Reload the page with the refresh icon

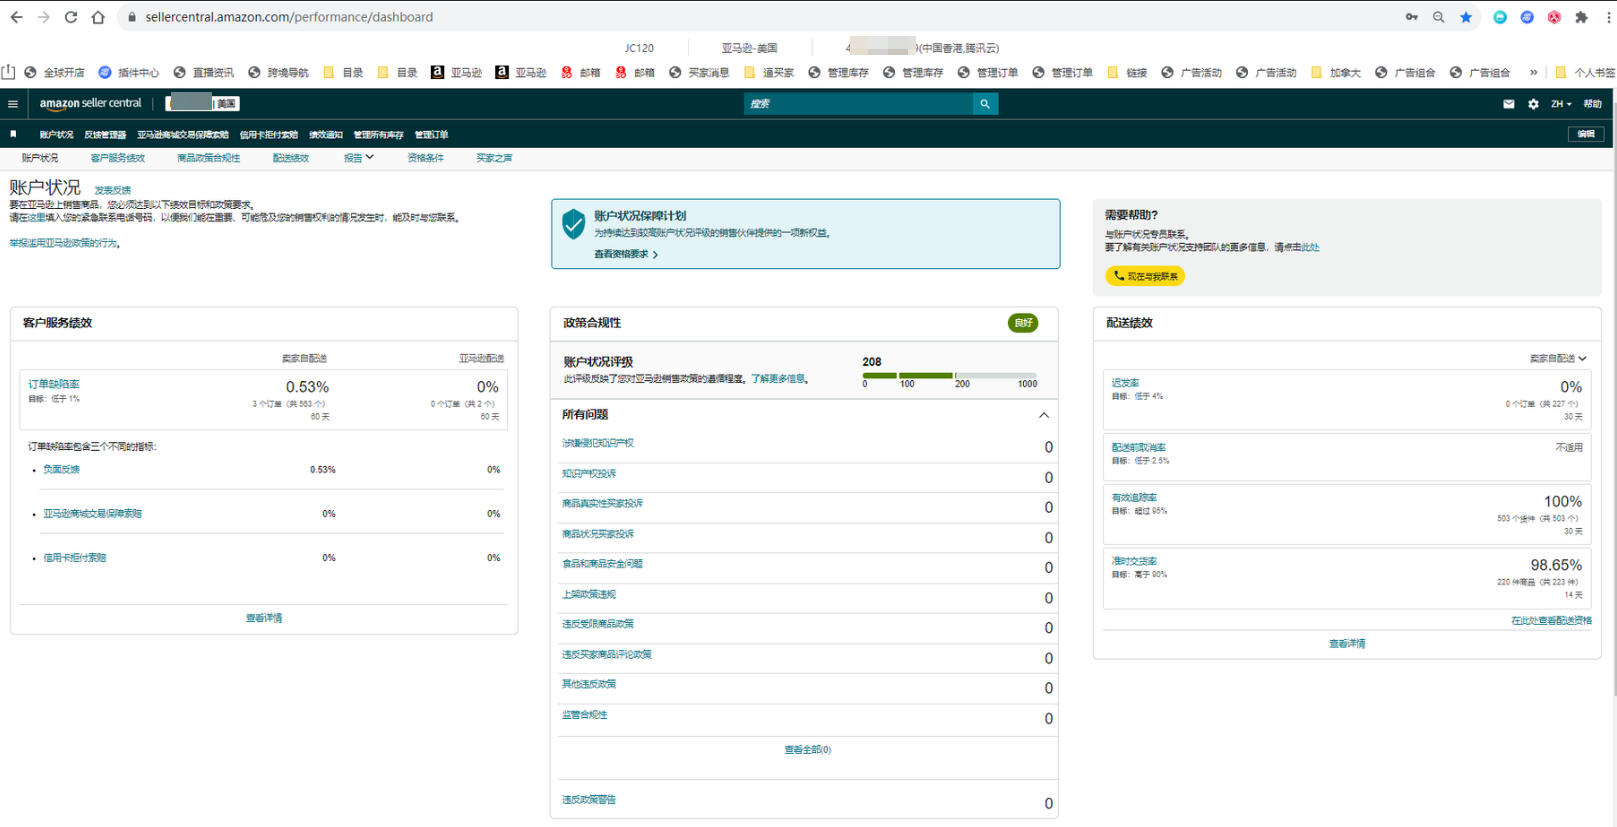pos(70,17)
